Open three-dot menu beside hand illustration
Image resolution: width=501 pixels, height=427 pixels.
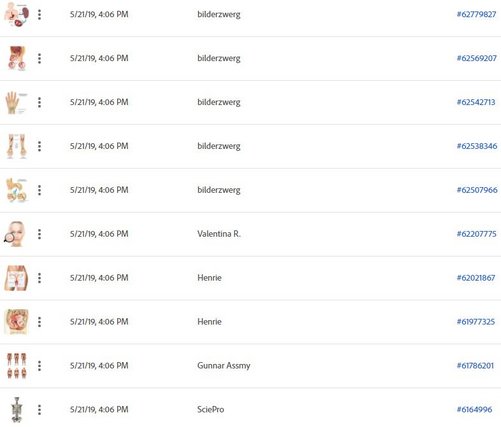click(x=39, y=102)
